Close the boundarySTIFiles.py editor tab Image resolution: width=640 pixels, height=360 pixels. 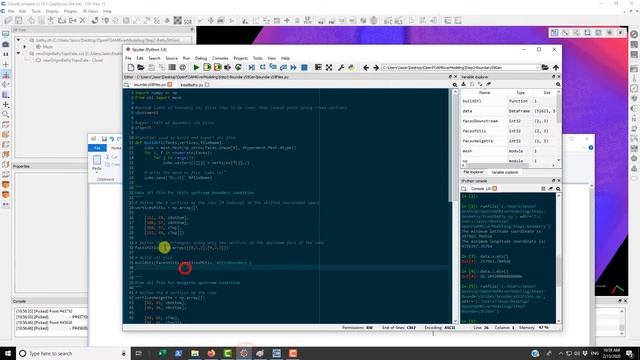click(169, 85)
